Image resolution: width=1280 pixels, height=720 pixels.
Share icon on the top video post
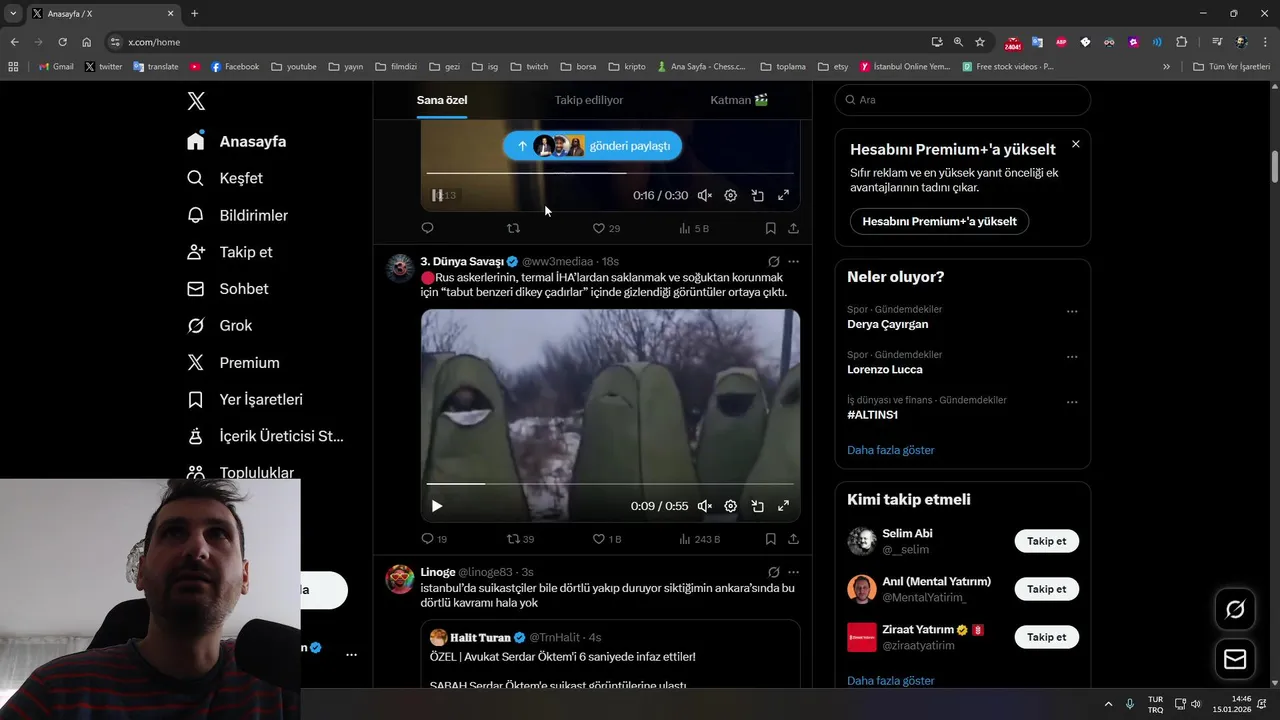coord(793,228)
